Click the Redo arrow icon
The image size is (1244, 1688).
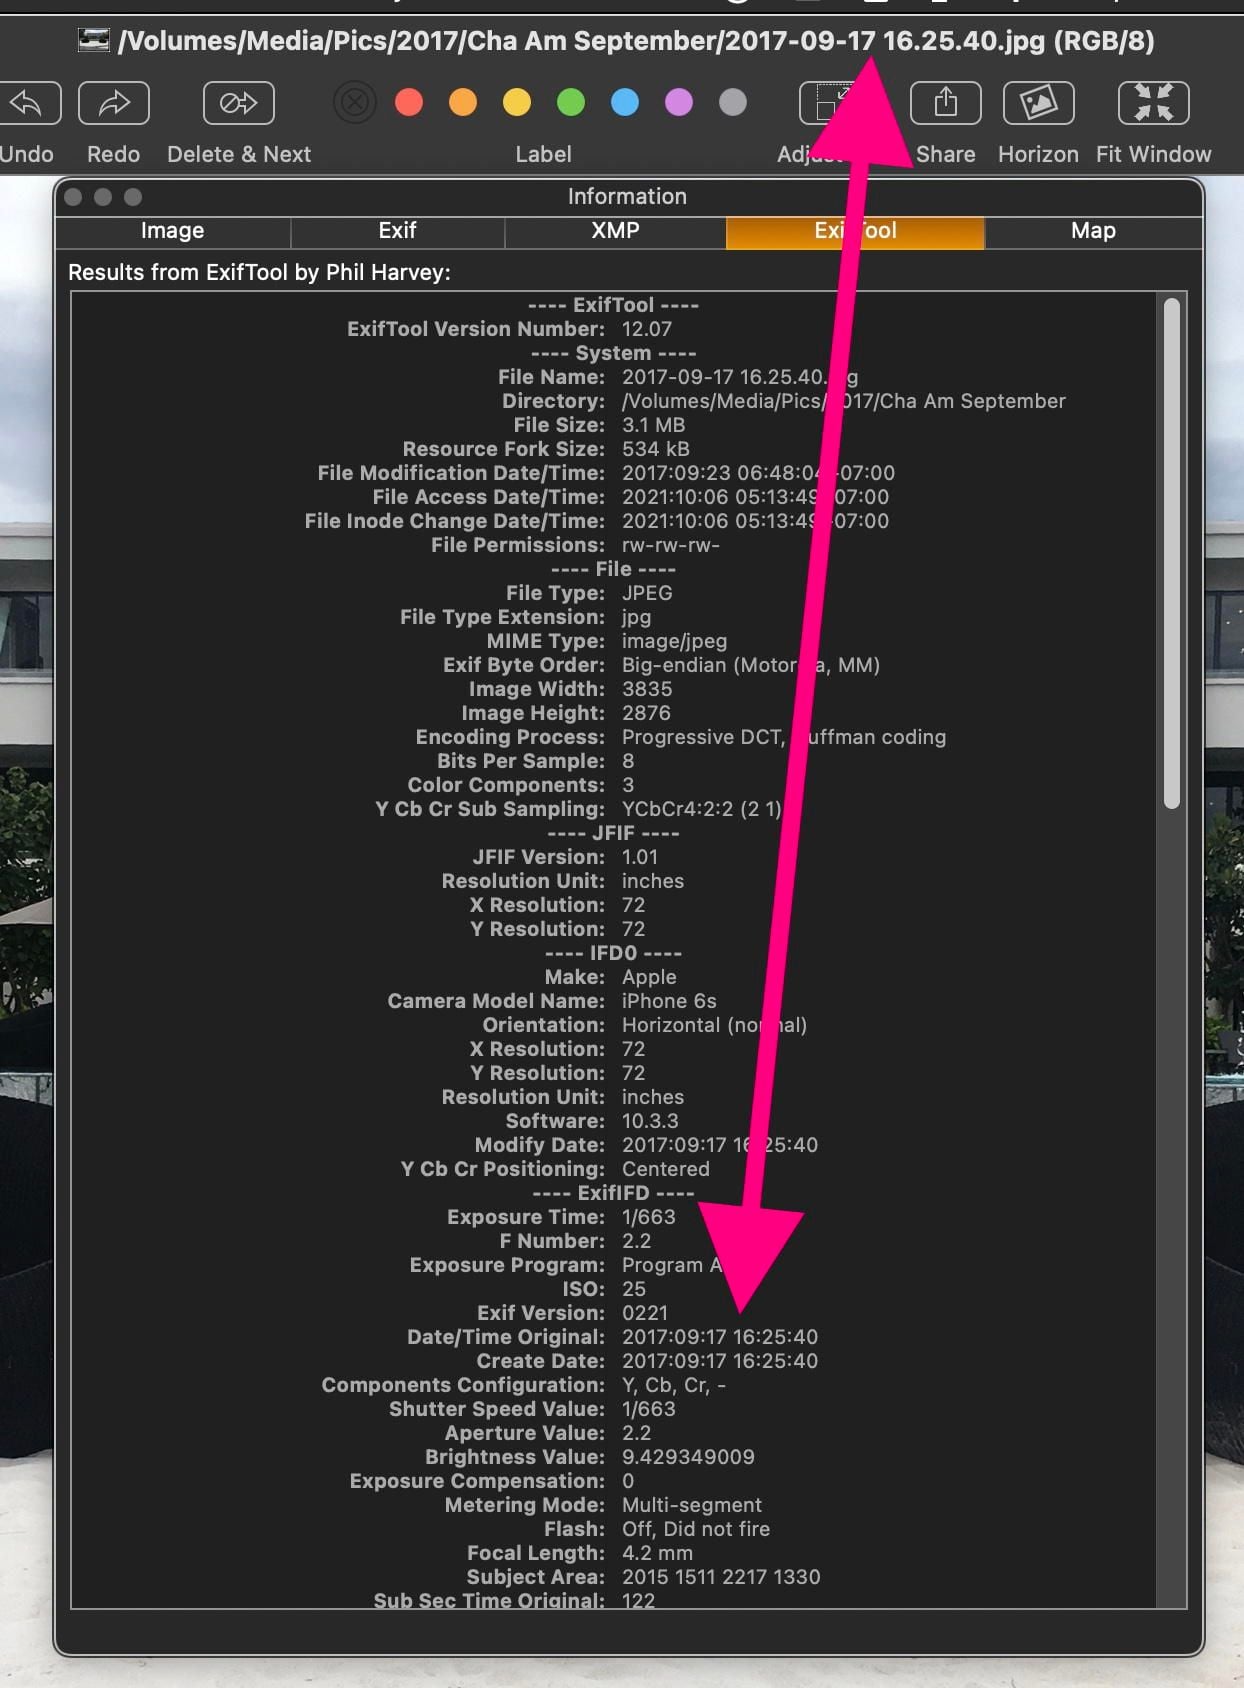point(114,103)
